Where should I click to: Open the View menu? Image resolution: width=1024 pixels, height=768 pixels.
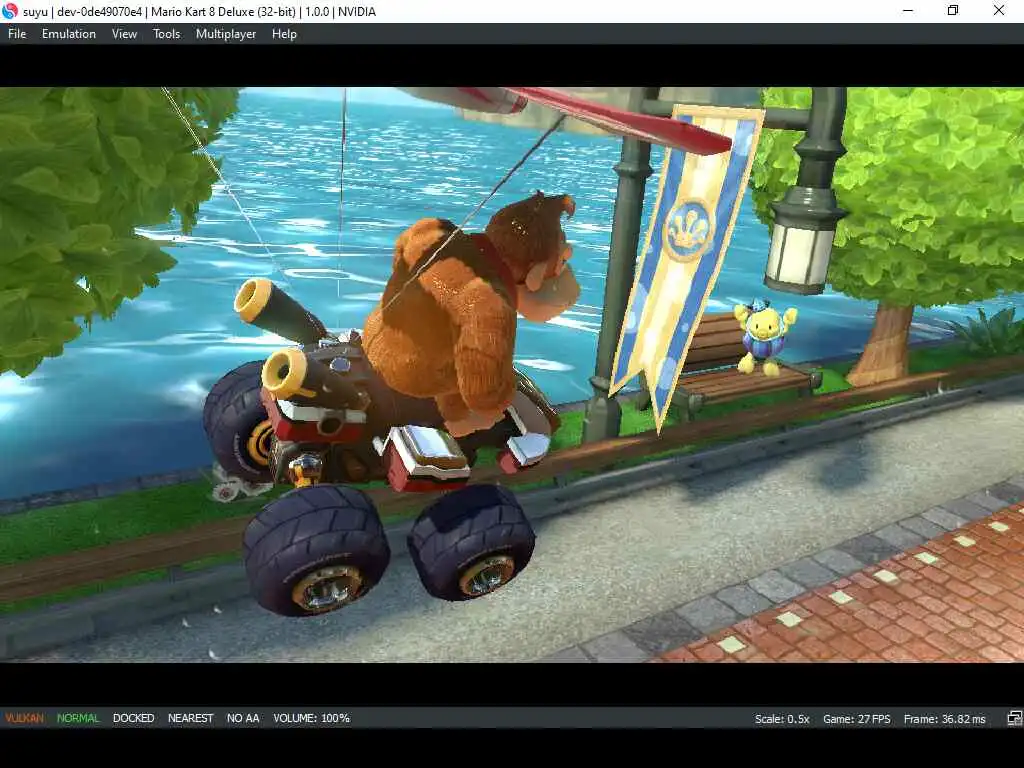pyautogui.click(x=124, y=34)
